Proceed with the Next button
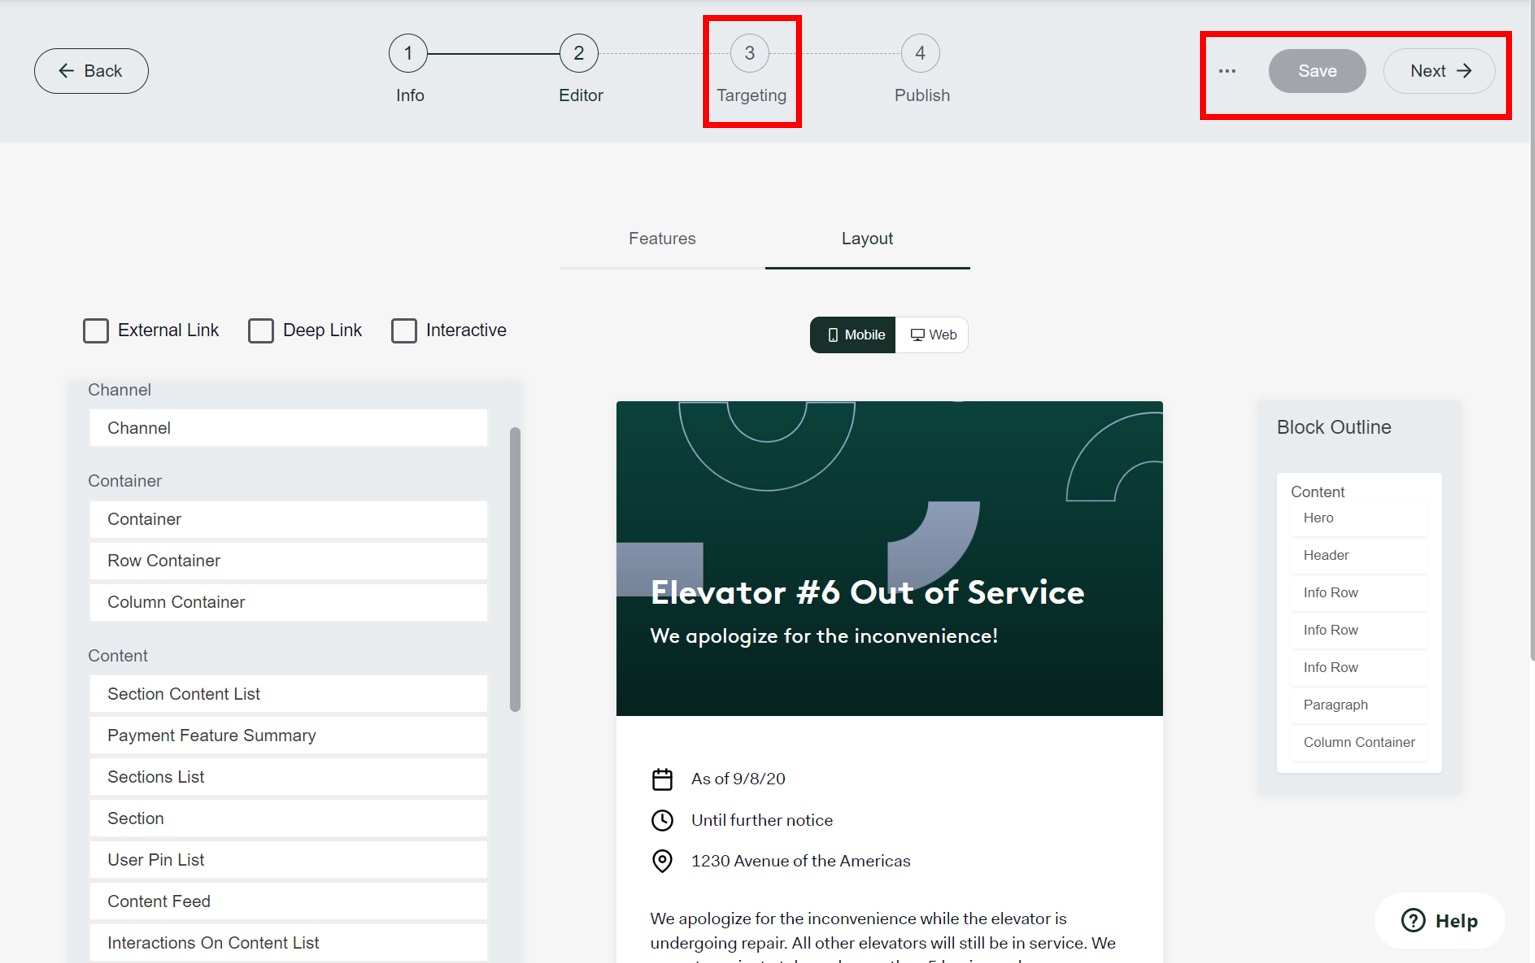Screen dimensions: 1535x963 coord(1439,71)
